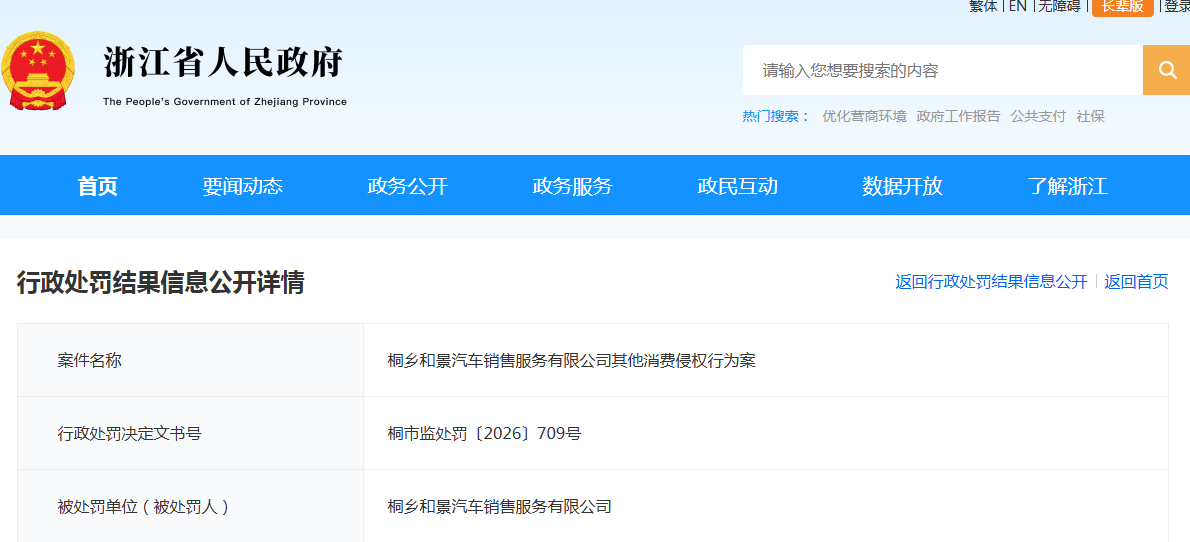Switch to 繁体 traditional Chinese
This screenshot has width=1190, height=542.
pyautogui.click(x=984, y=6)
